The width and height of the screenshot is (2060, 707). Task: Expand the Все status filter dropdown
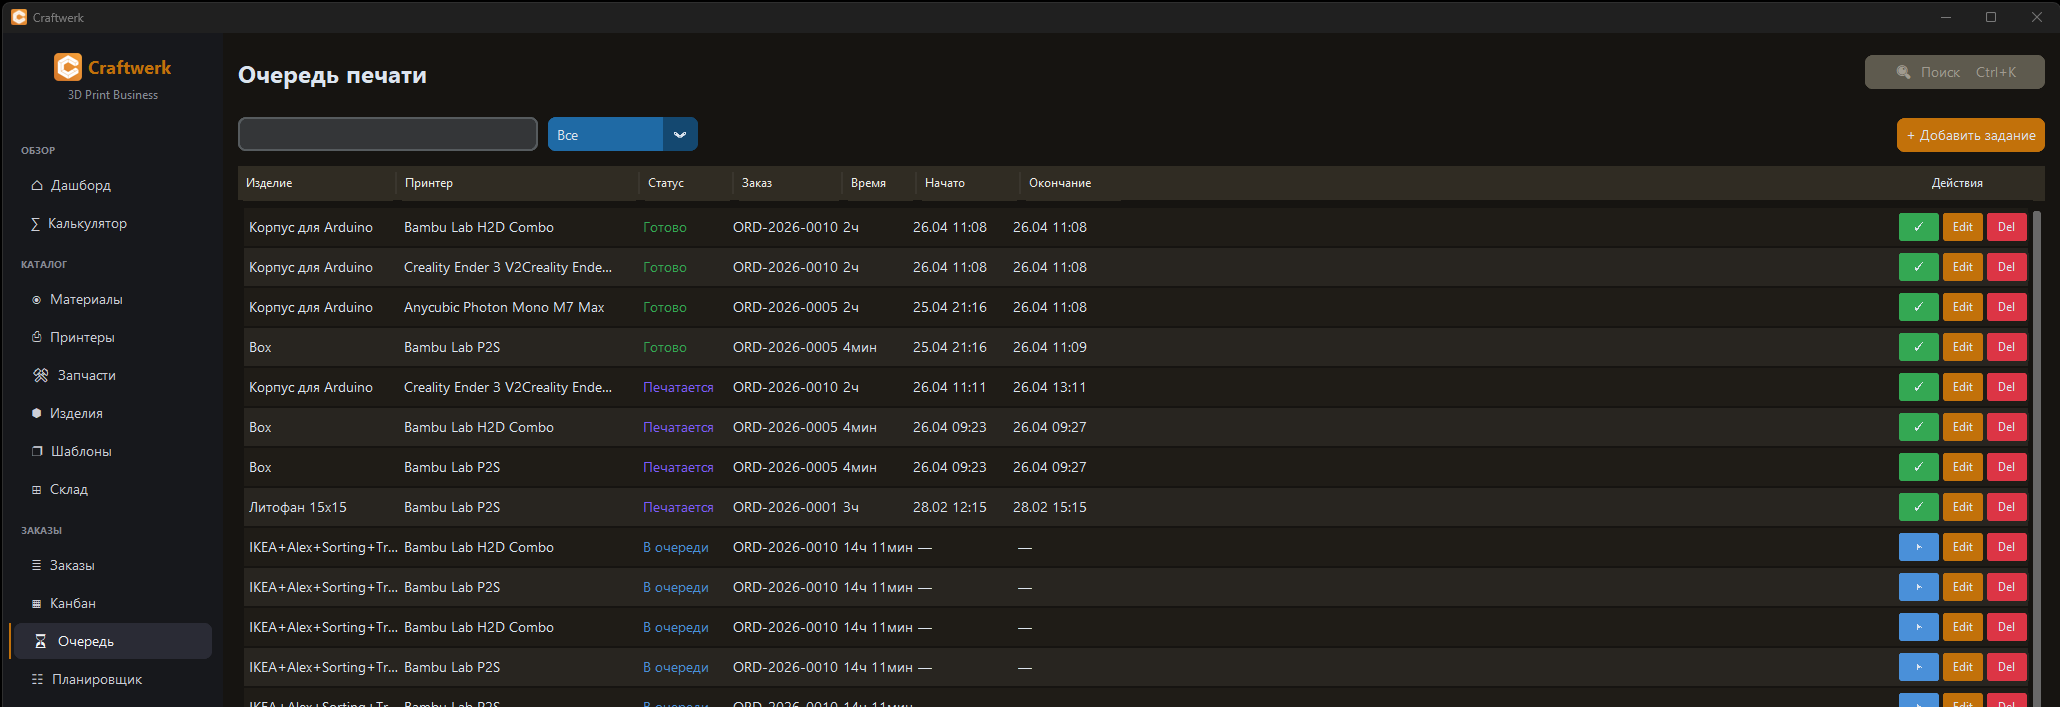(x=680, y=135)
